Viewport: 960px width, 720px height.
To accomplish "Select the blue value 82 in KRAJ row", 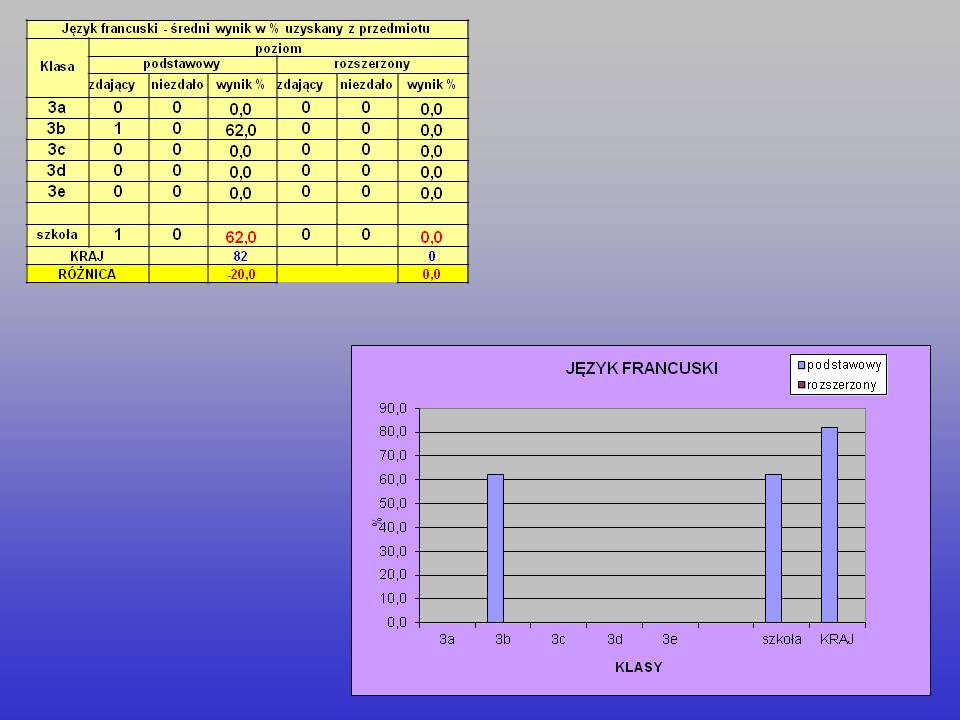I will click(240, 256).
